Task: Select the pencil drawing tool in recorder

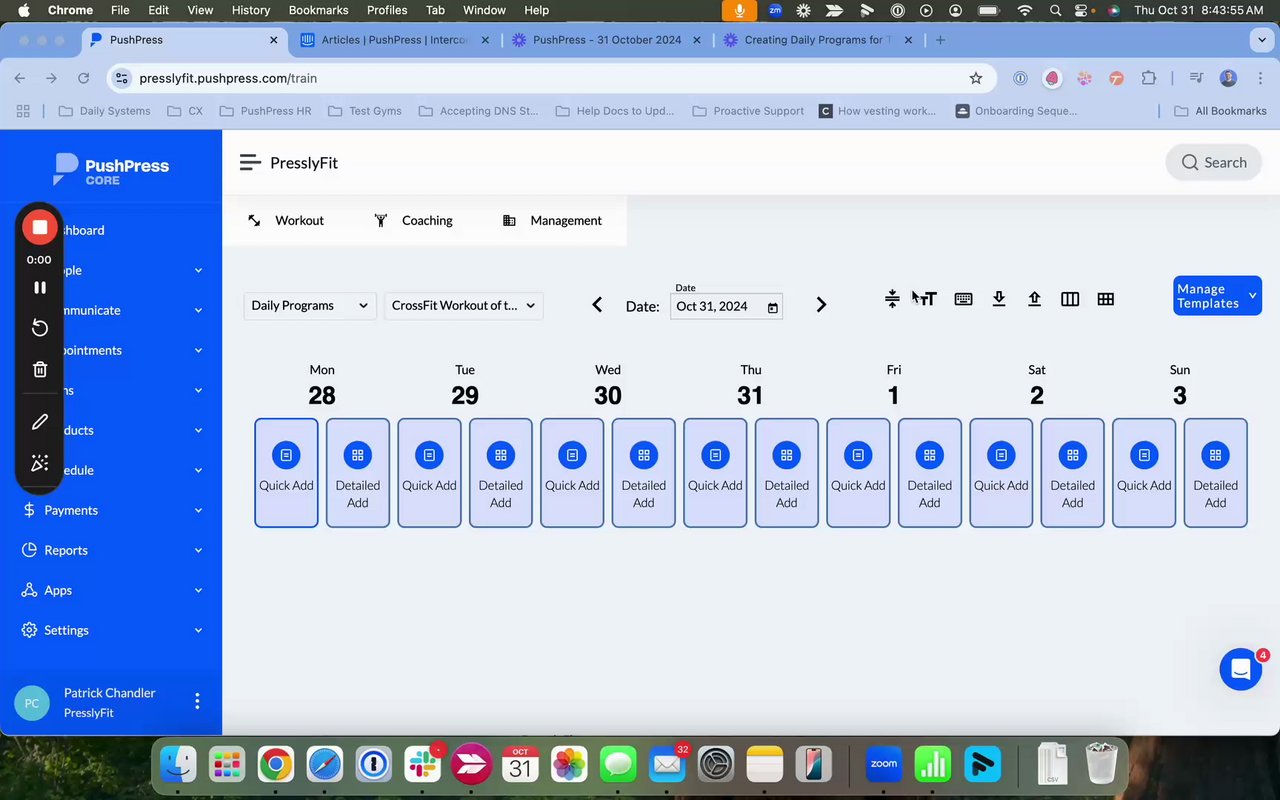Action: (x=40, y=422)
